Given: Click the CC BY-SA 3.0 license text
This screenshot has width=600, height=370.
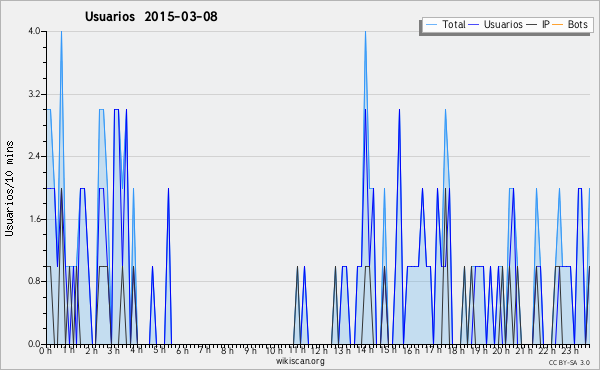Looking at the screenshot, I should tap(569, 362).
